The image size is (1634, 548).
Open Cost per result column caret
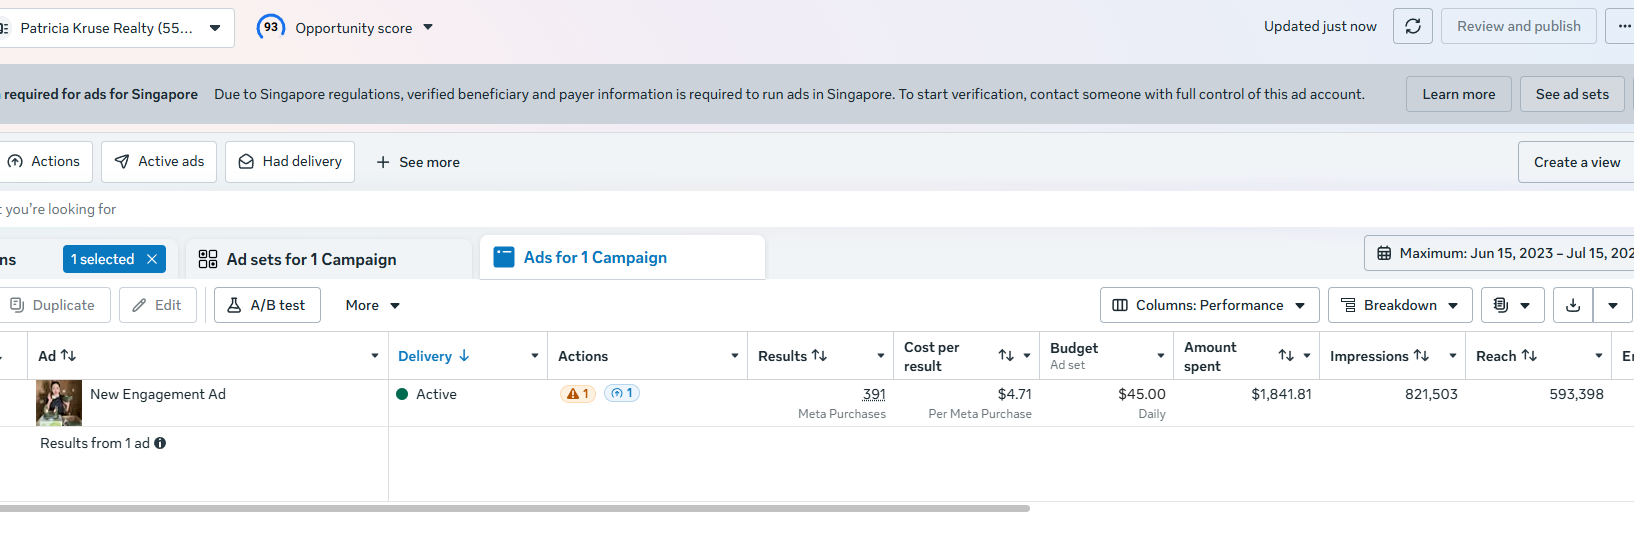(1027, 356)
